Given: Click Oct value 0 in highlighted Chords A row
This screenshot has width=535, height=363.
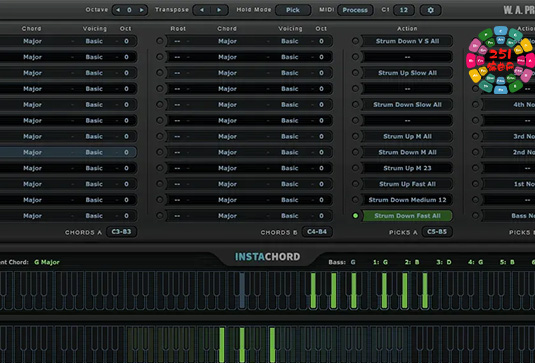Looking at the screenshot, I should click(x=127, y=152).
